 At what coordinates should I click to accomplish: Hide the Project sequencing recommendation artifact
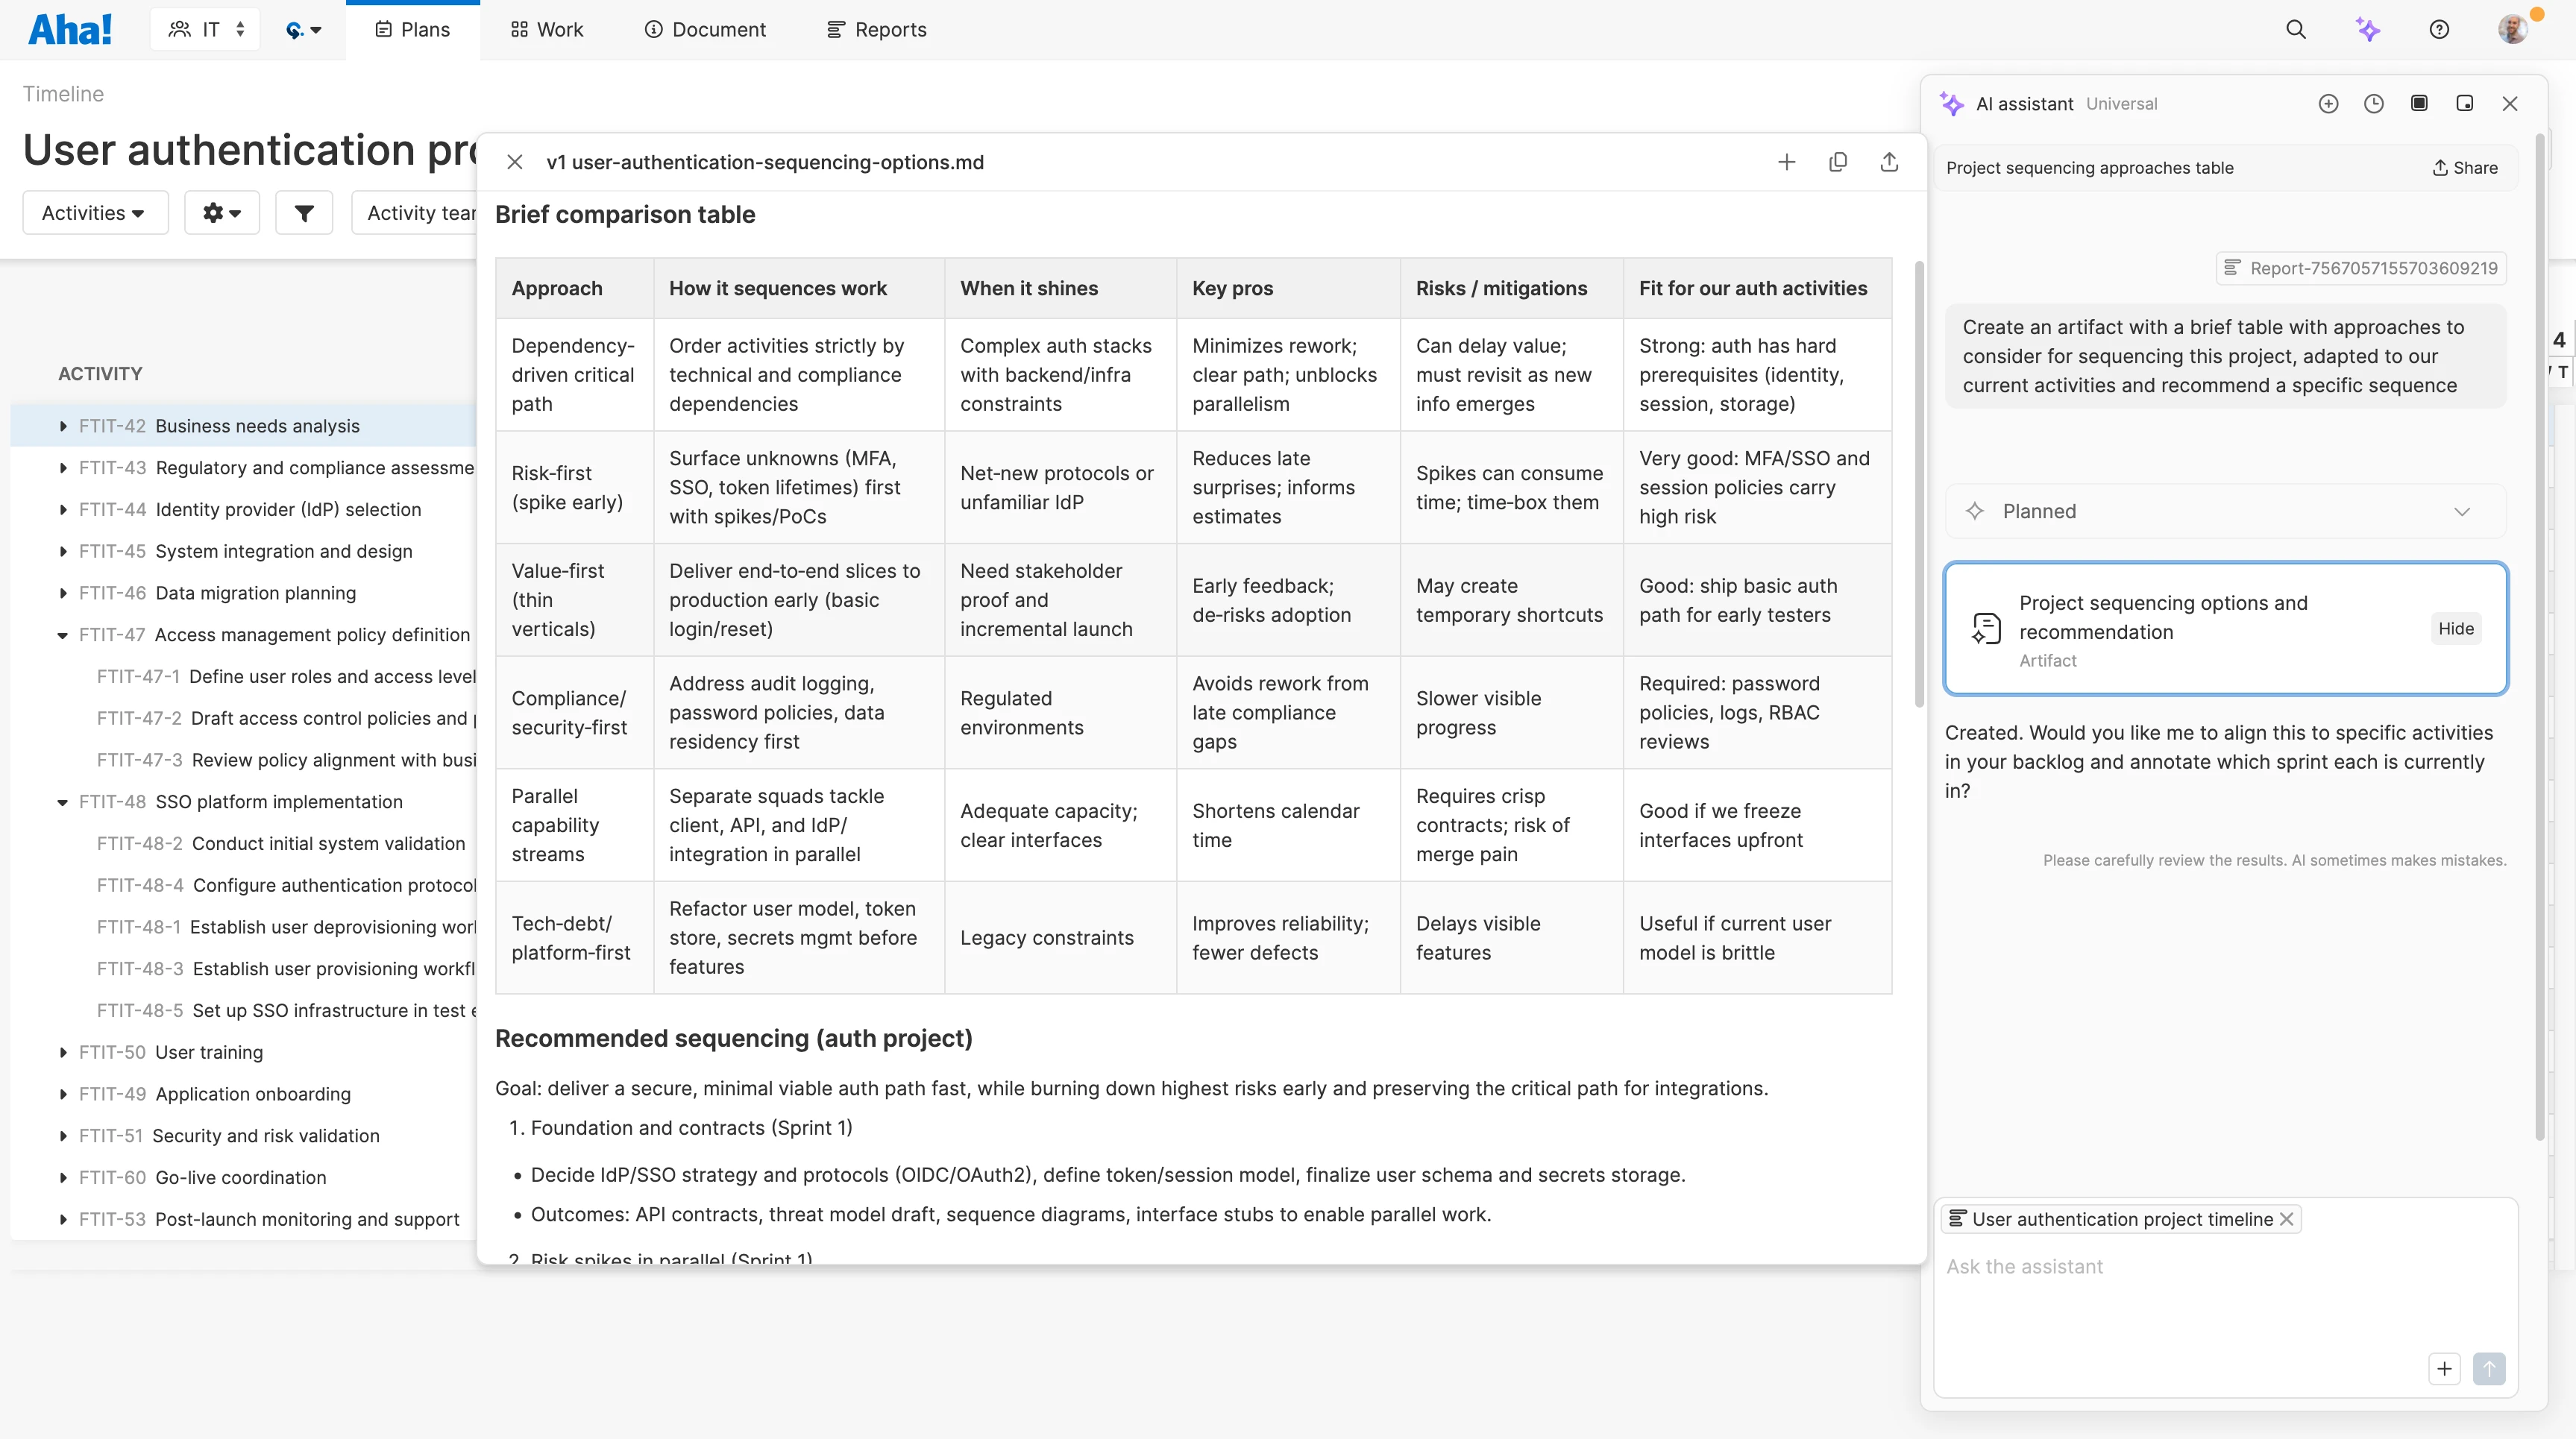tap(2456, 628)
